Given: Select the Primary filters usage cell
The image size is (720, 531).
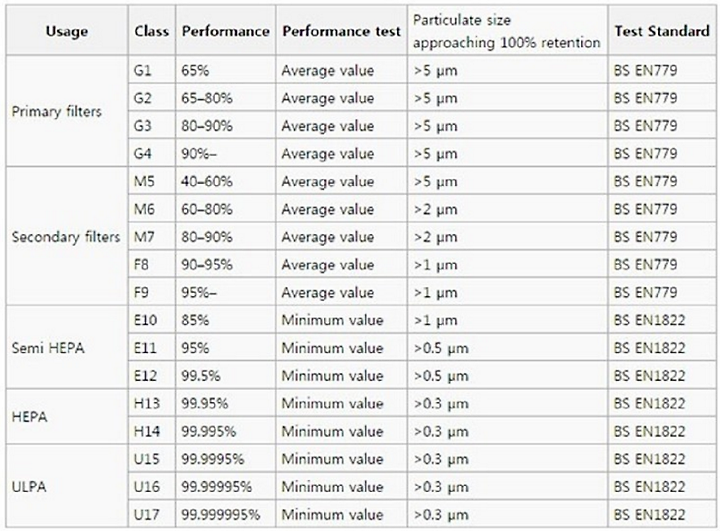Looking at the screenshot, I should pyautogui.click(x=67, y=111).
